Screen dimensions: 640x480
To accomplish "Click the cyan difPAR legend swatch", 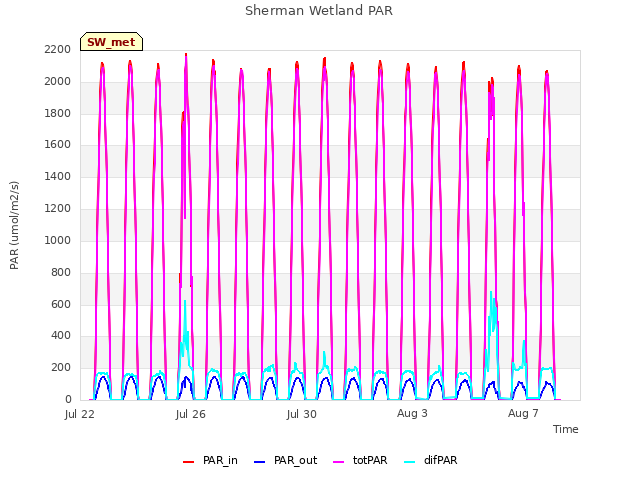I will point(409,462).
